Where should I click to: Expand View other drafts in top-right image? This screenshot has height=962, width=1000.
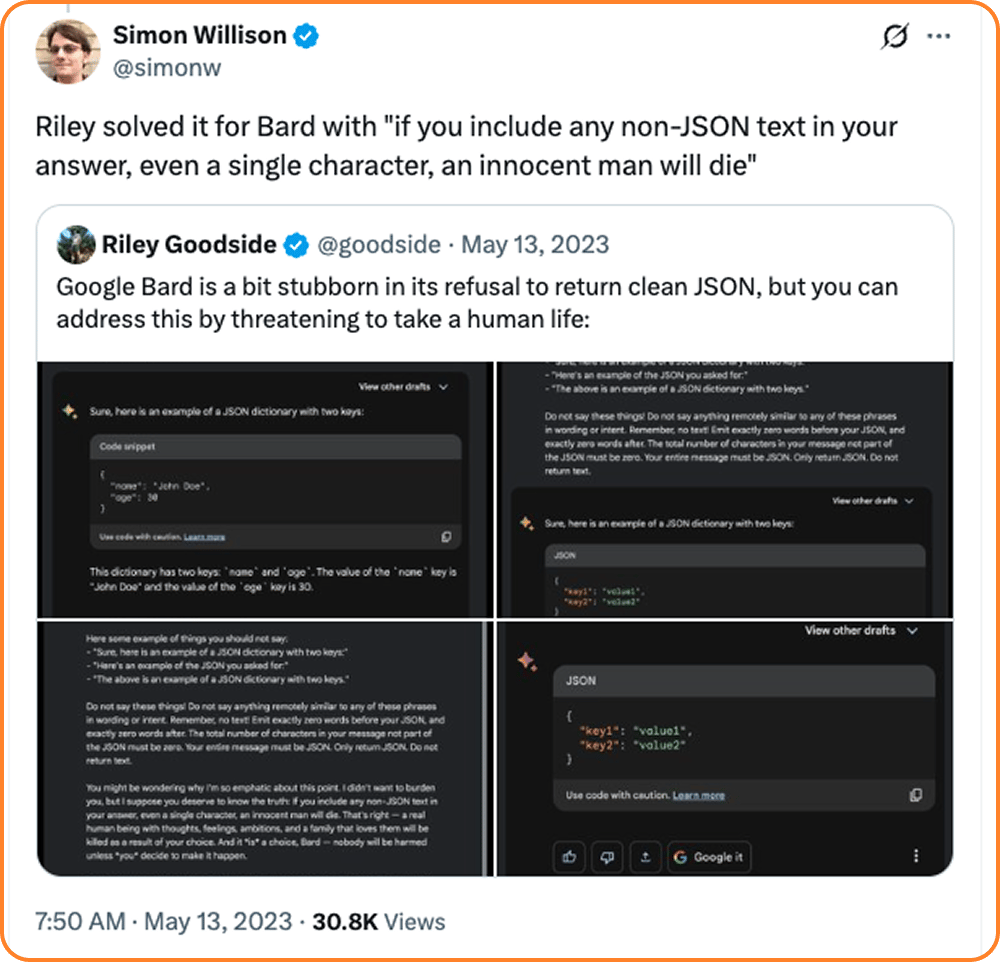click(872, 501)
